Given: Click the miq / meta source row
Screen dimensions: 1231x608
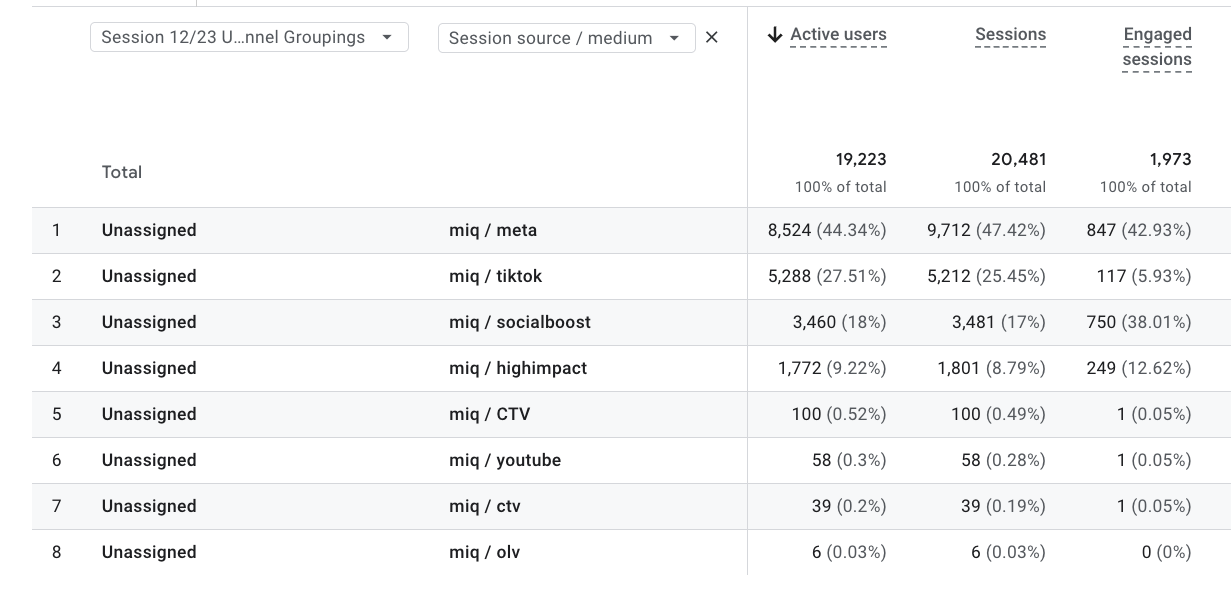Looking at the screenshot, I should 494,230.
